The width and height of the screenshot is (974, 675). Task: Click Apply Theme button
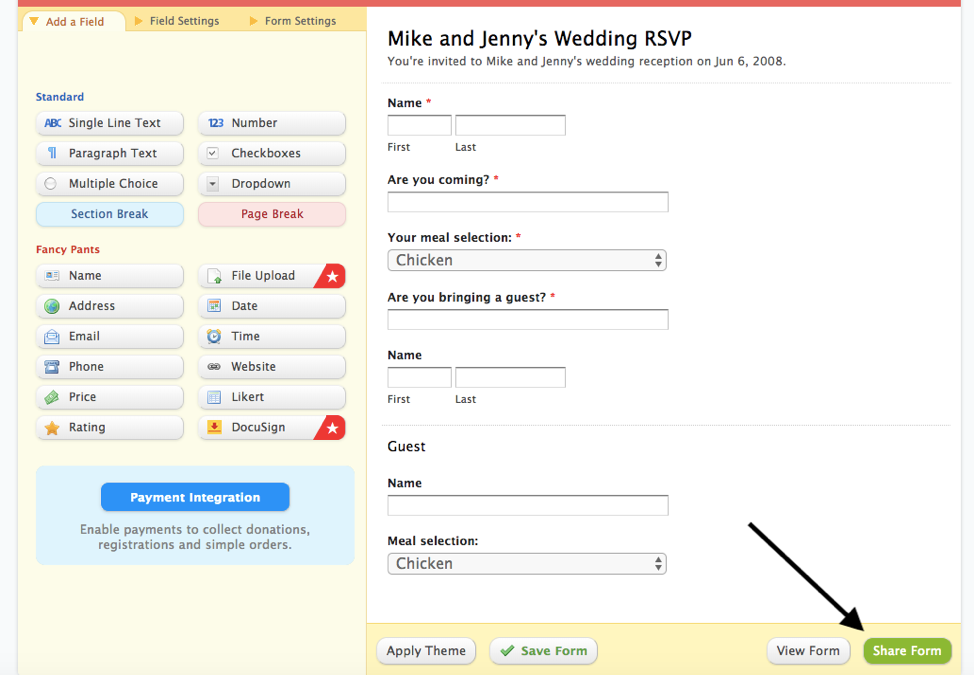click(x=426, y=651)
